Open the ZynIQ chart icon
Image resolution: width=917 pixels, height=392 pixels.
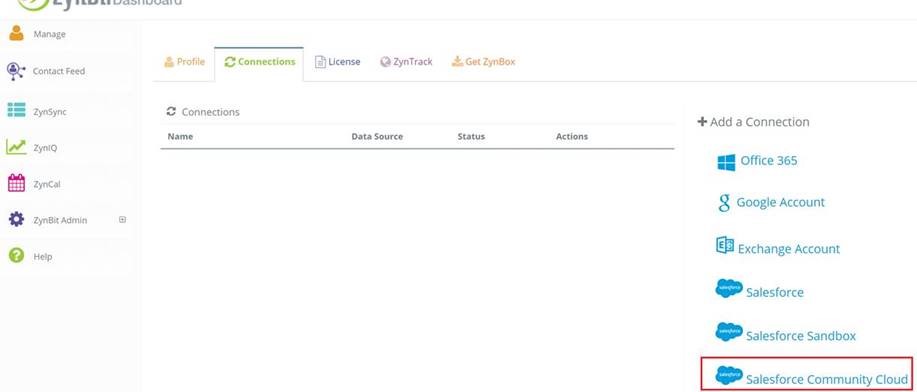[16, 147]
